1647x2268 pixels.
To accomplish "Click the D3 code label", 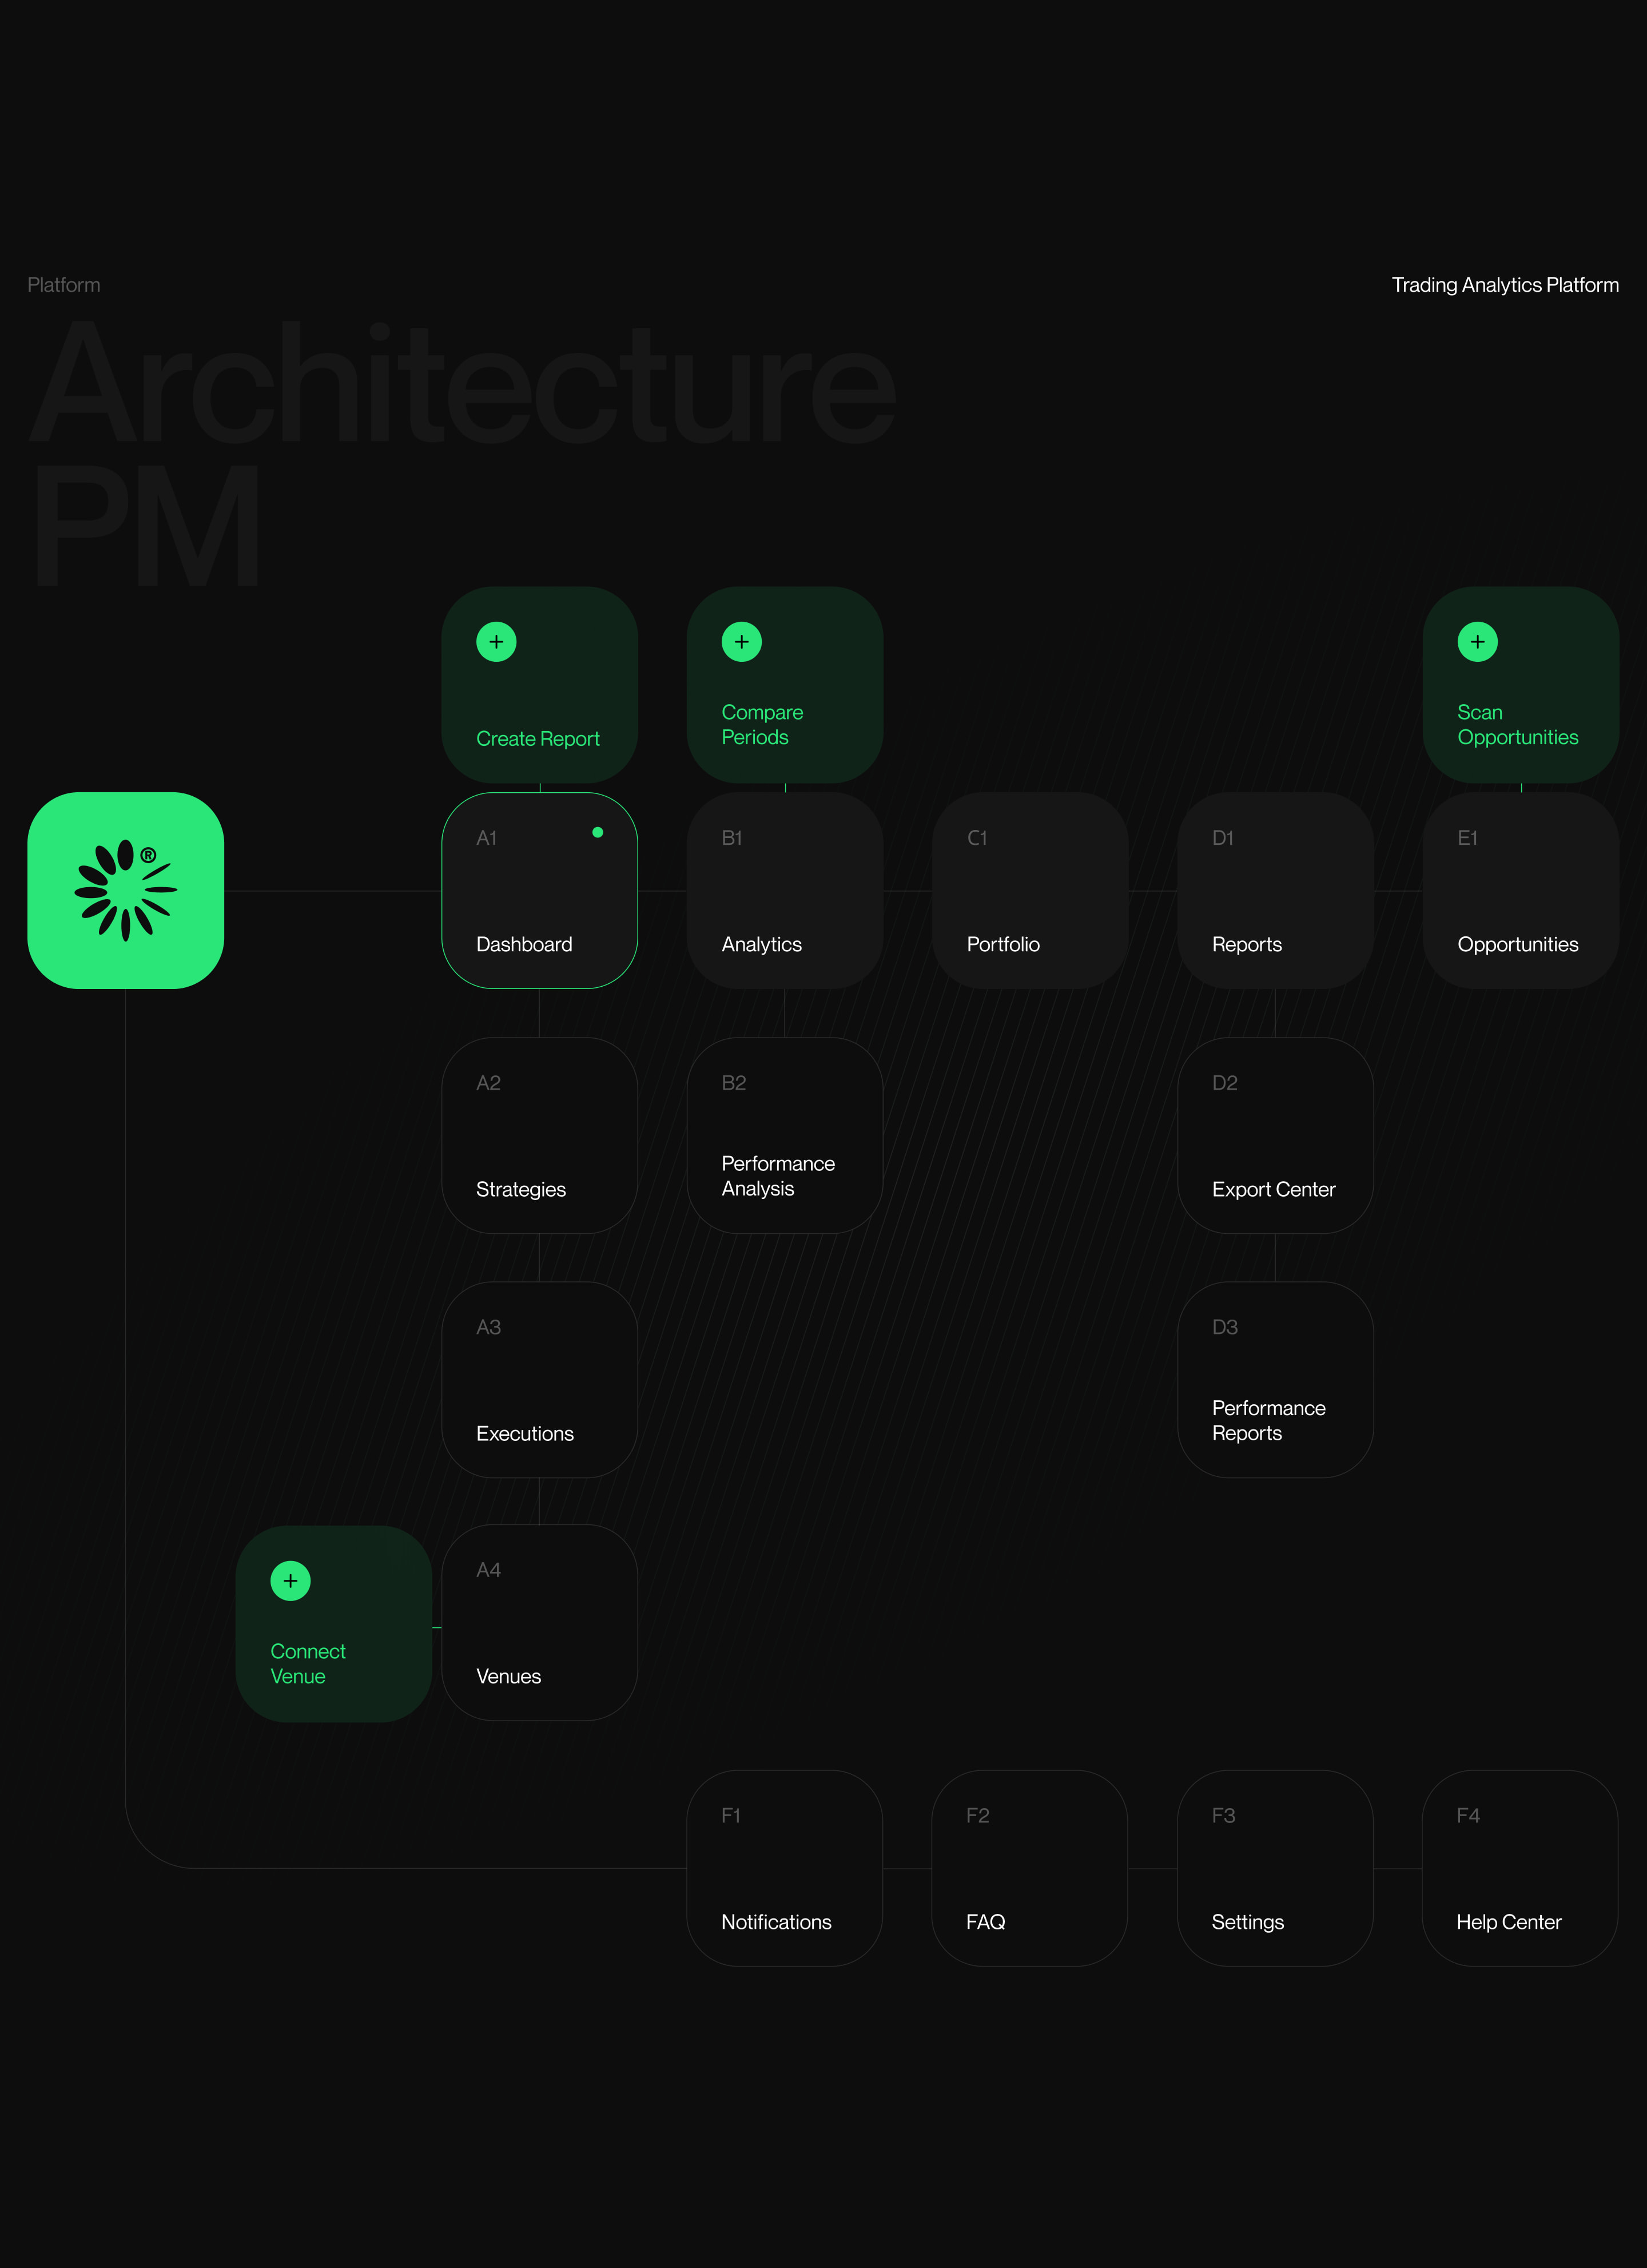I will click(x=1225, y=1327).
